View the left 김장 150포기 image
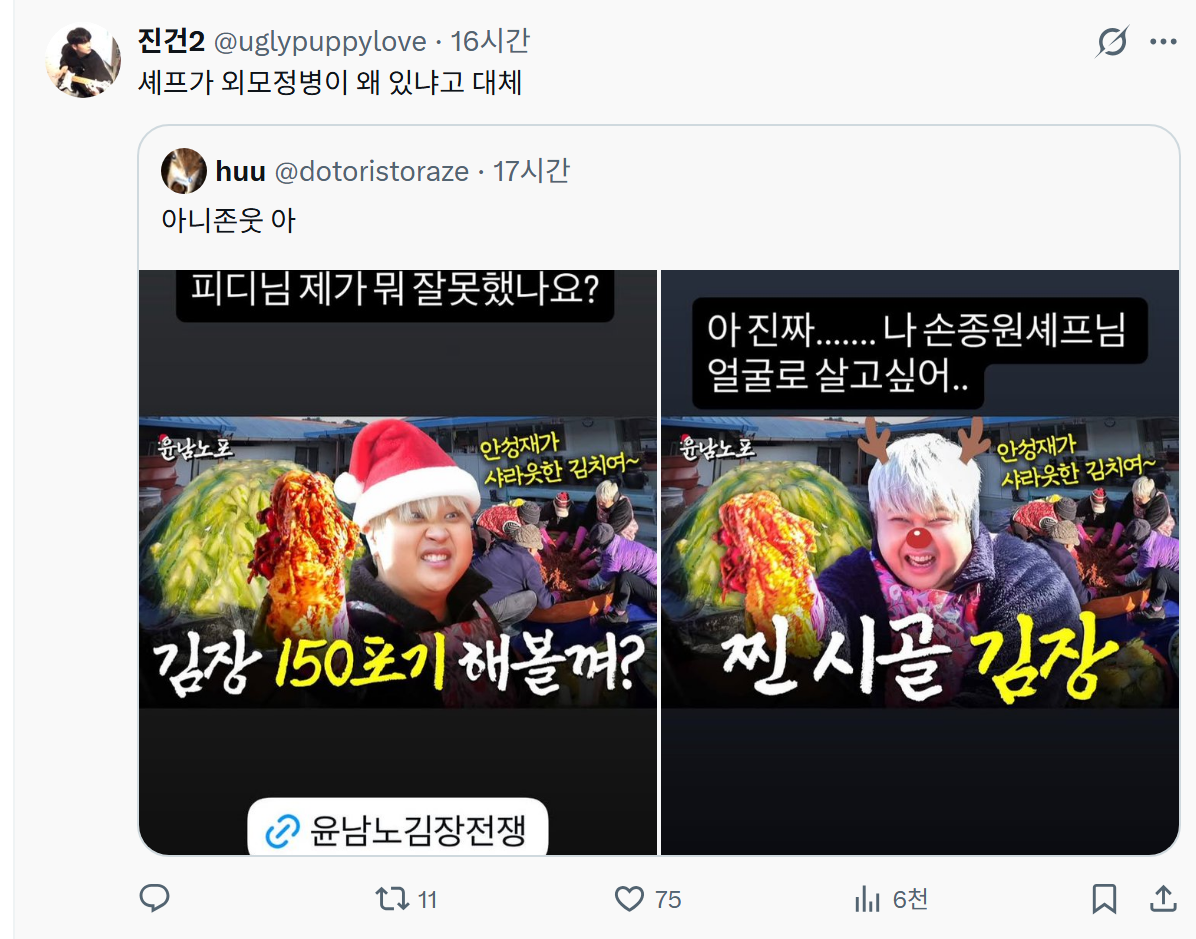 point(397,562)
